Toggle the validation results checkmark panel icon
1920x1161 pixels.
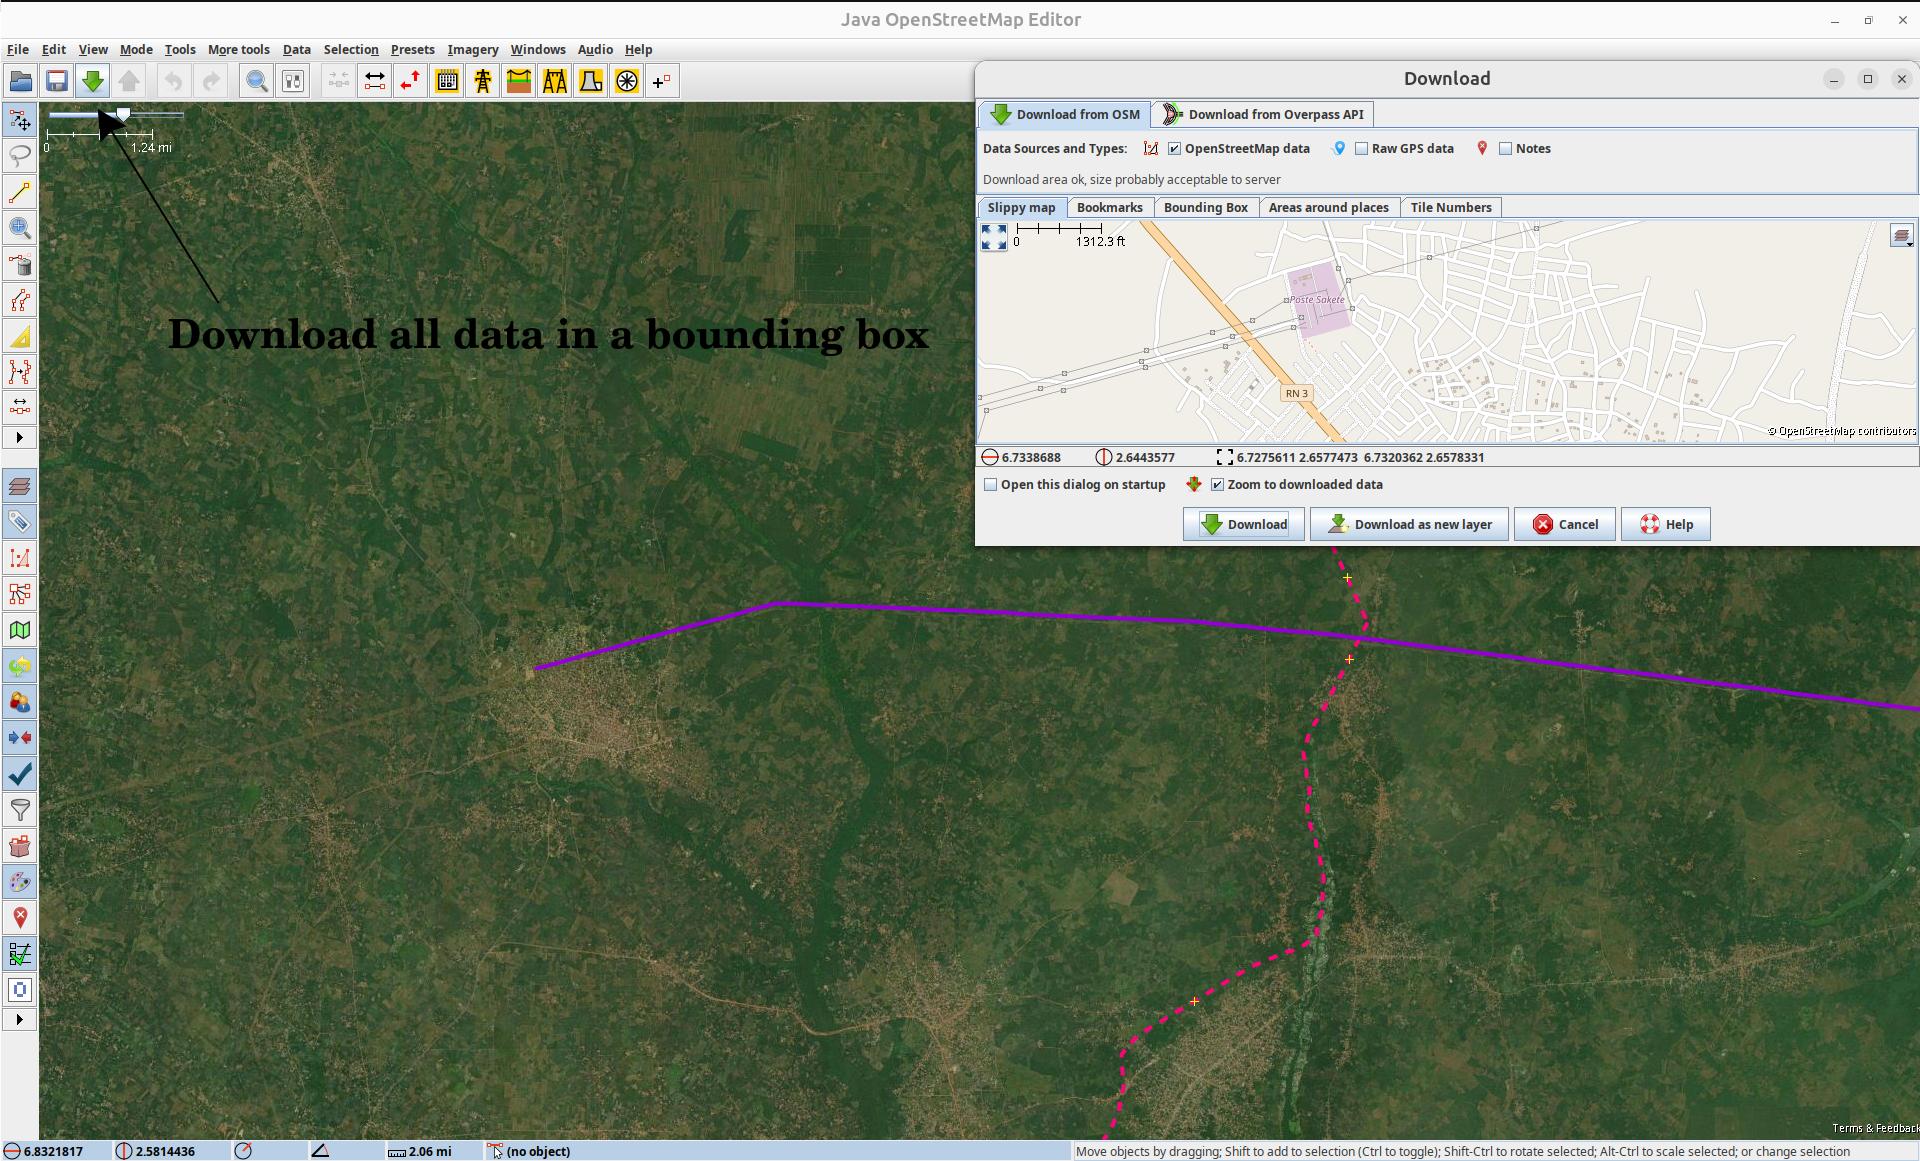pyautogui.click(x=20, y=774)
